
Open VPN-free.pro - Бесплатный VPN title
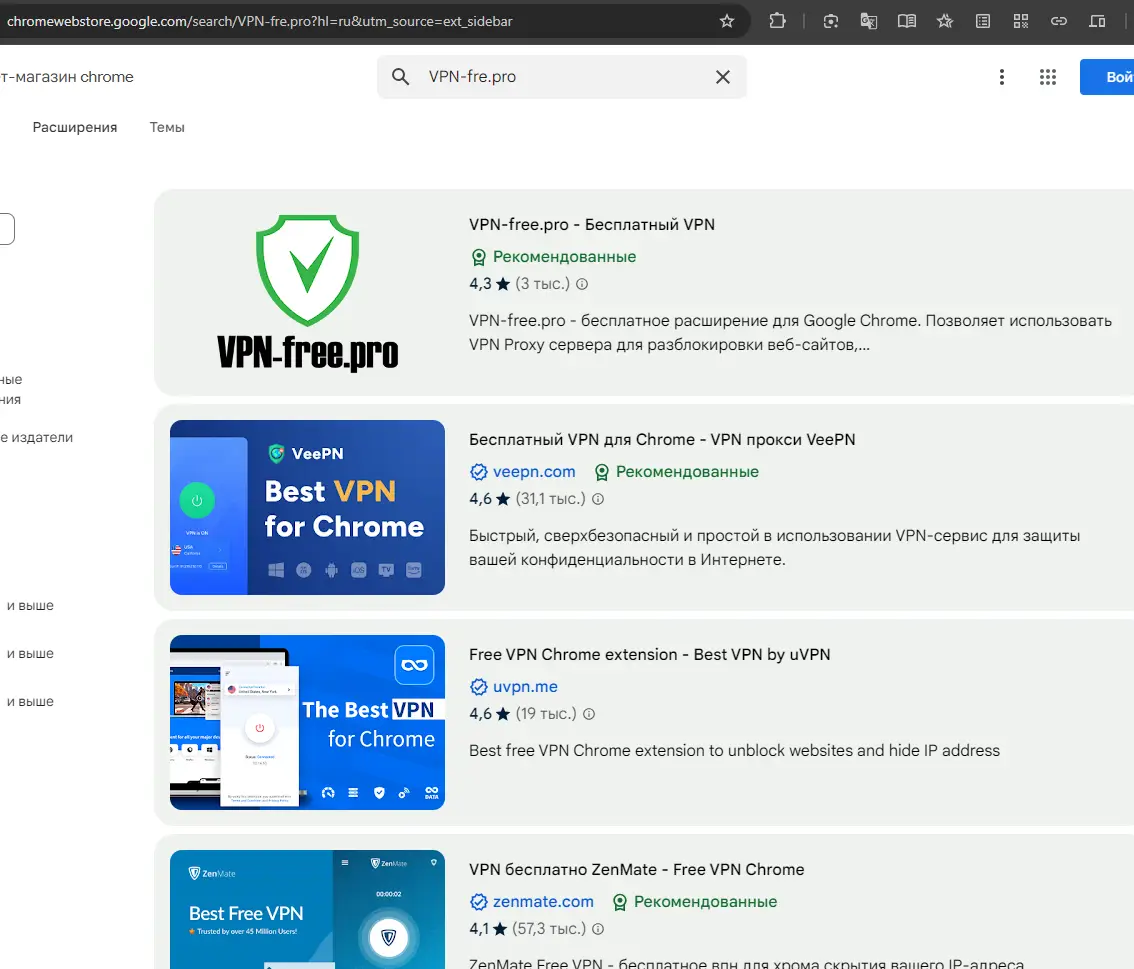click(592, 224)
